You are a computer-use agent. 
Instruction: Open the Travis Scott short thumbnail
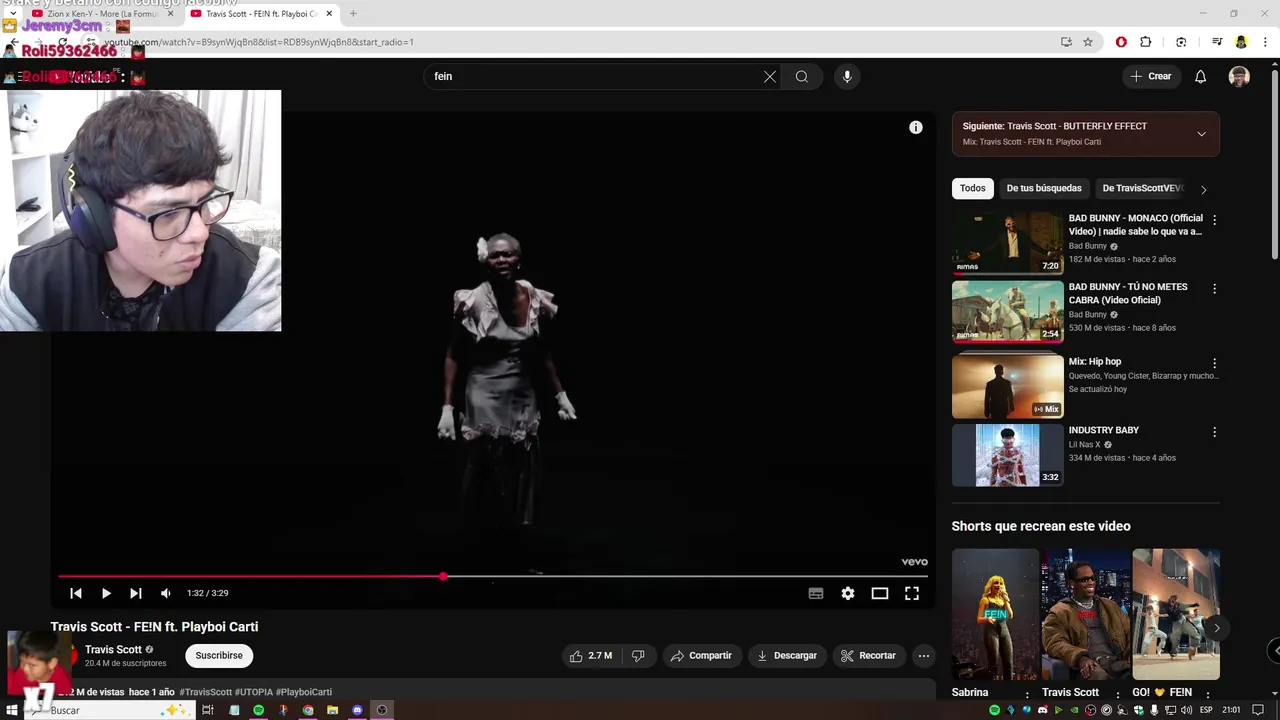1085,614
